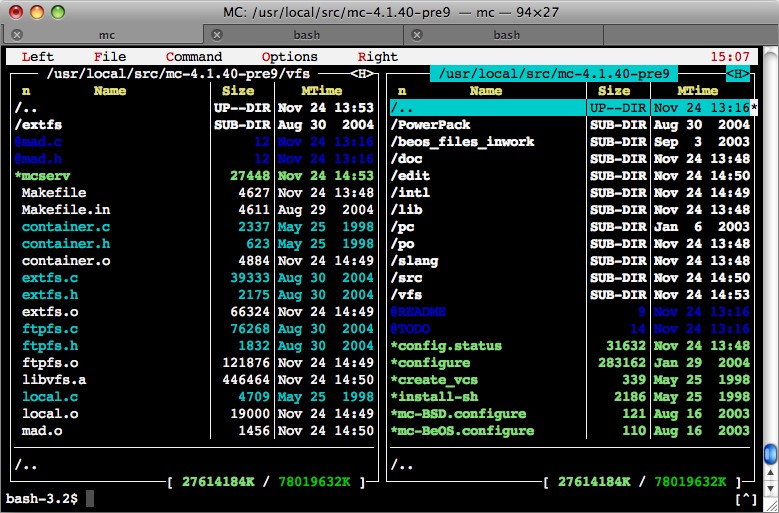Open left panel directory history <H>
The width and height of the screenshot is (779, 513).
pyautogui.click(x=363, y=74)
